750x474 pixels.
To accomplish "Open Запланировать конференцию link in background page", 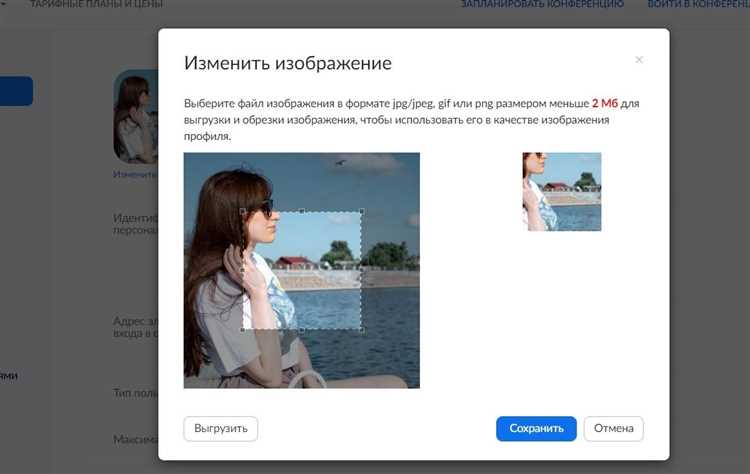I will tap(542, 4).
